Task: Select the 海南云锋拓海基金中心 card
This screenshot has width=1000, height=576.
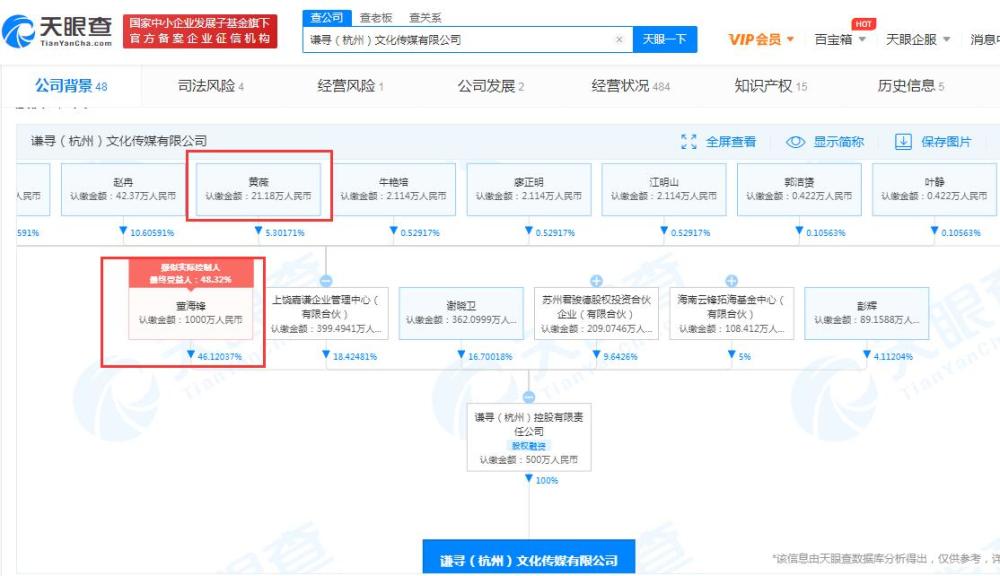Action: [732, 313]
